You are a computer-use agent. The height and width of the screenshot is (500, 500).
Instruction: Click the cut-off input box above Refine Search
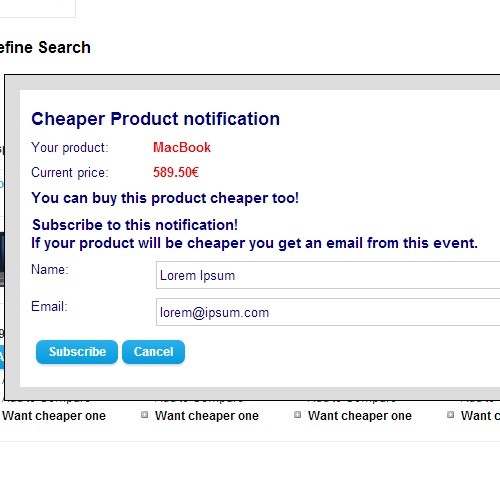(x=38, y=8)
